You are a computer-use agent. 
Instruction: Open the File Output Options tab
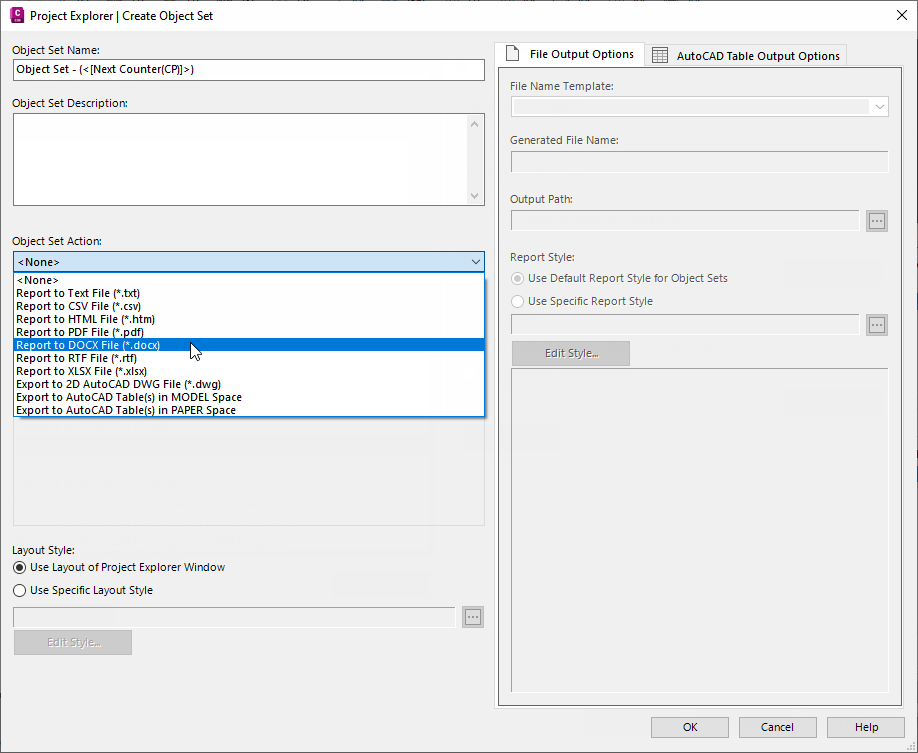571,54
